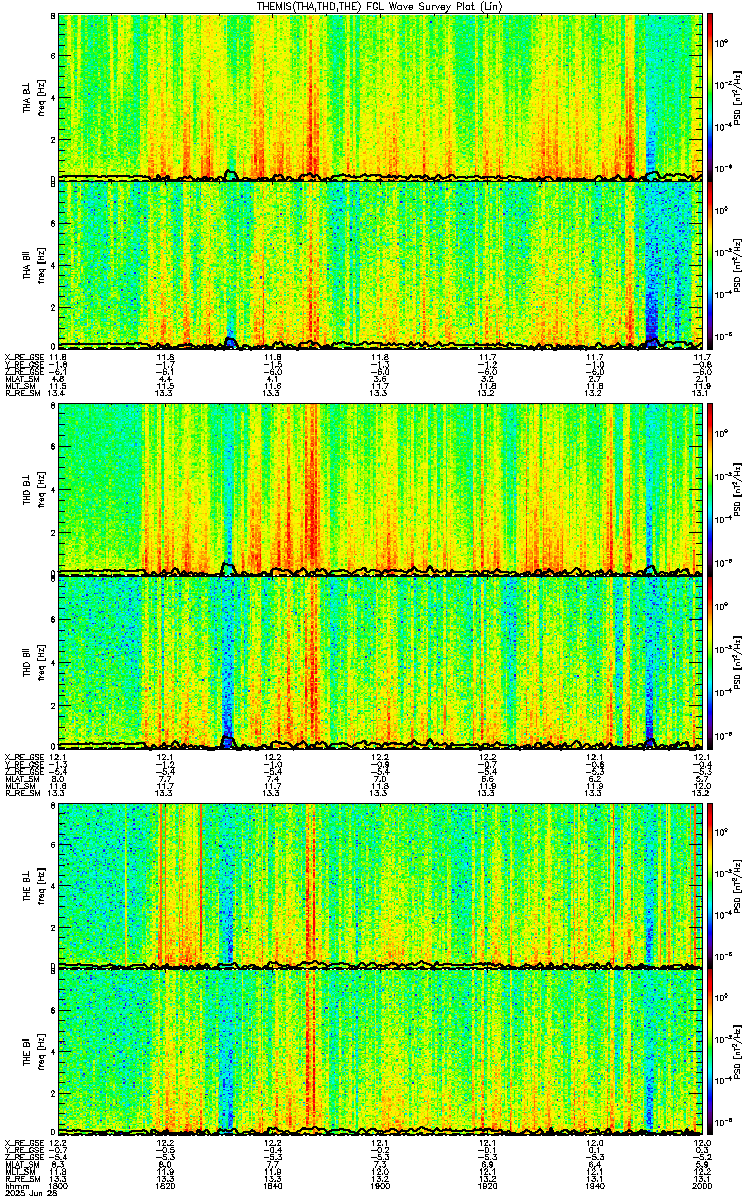
Task: Click the 2000 time tick label
Action: (x=702, y=1185)
